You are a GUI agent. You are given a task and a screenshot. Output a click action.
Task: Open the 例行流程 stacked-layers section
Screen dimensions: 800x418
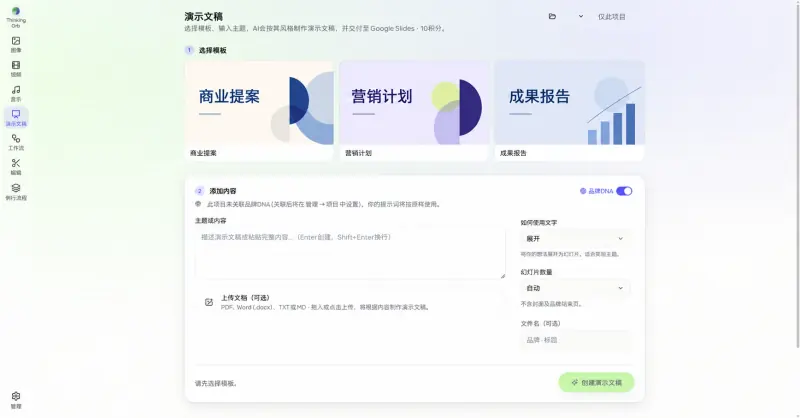(16, 192)
